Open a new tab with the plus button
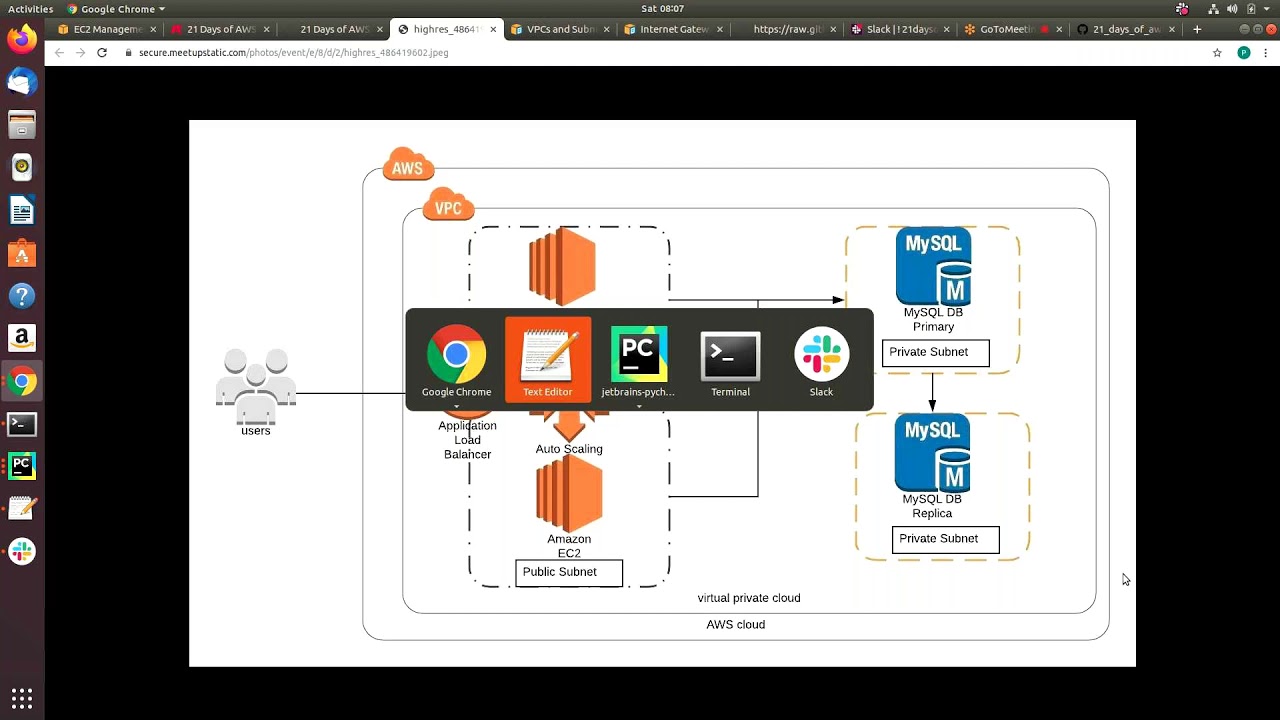Image resolution: width=1280 pixels, height=720 pixels. point(1197,29)
